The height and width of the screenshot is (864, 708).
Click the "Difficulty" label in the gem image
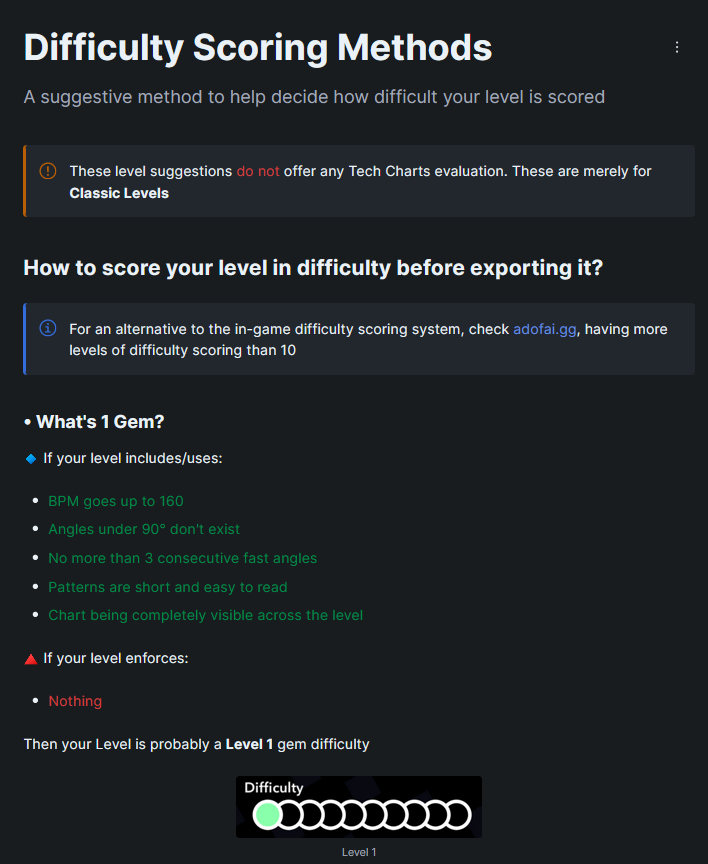[x=274, y=788]
